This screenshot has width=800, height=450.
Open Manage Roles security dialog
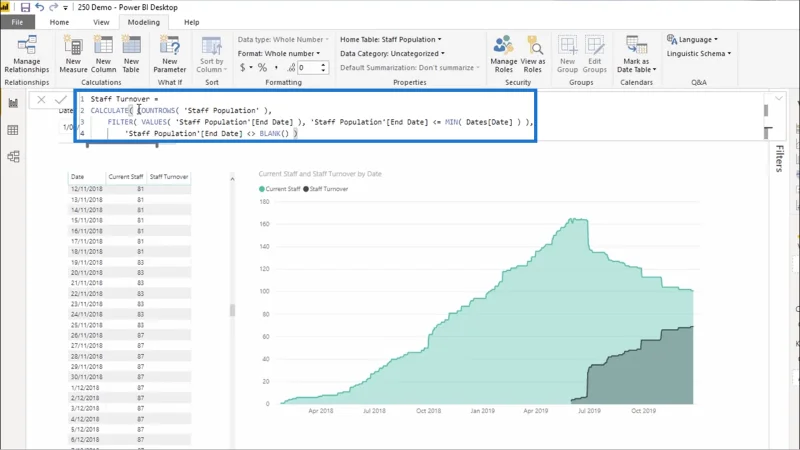tap(504, 54)
